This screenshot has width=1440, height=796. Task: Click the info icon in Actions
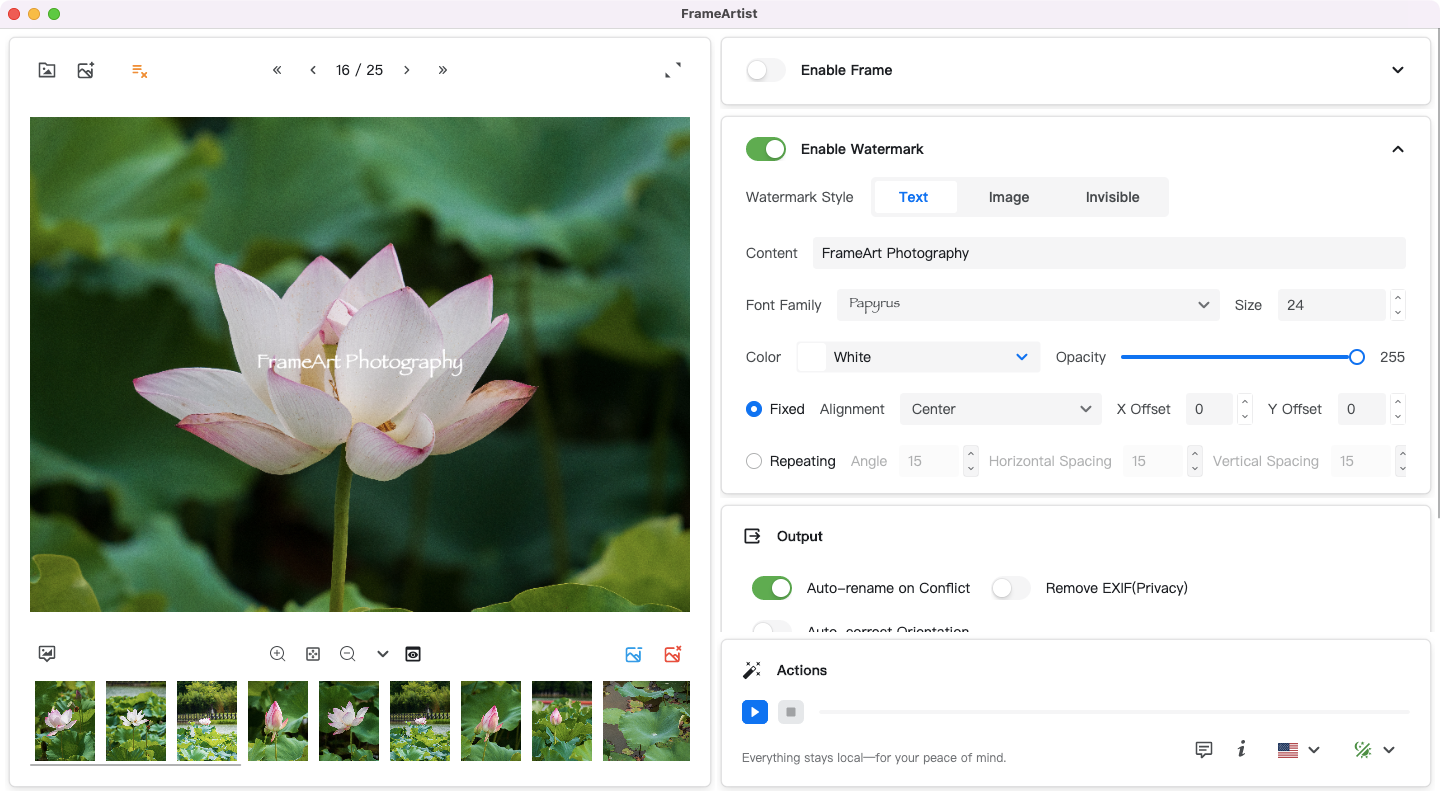pos(1241,749)
